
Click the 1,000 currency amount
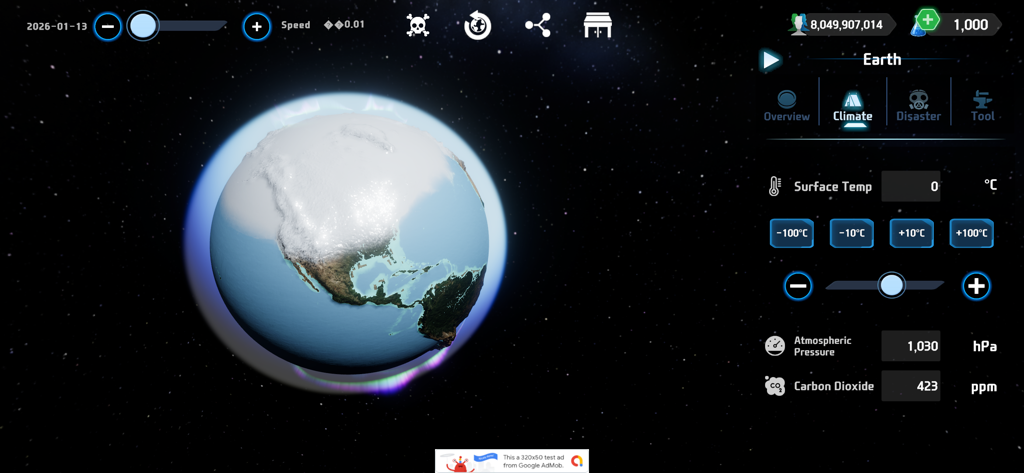970,25
